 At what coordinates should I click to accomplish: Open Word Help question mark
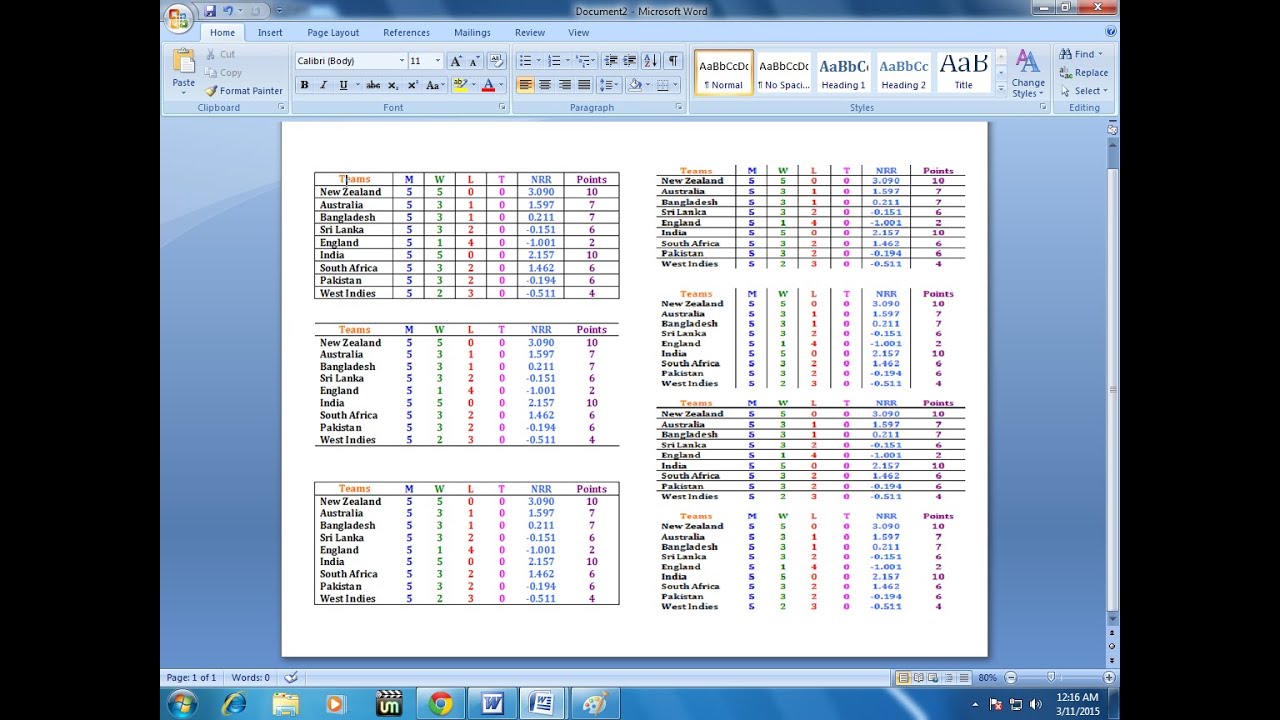[1111, 32]
